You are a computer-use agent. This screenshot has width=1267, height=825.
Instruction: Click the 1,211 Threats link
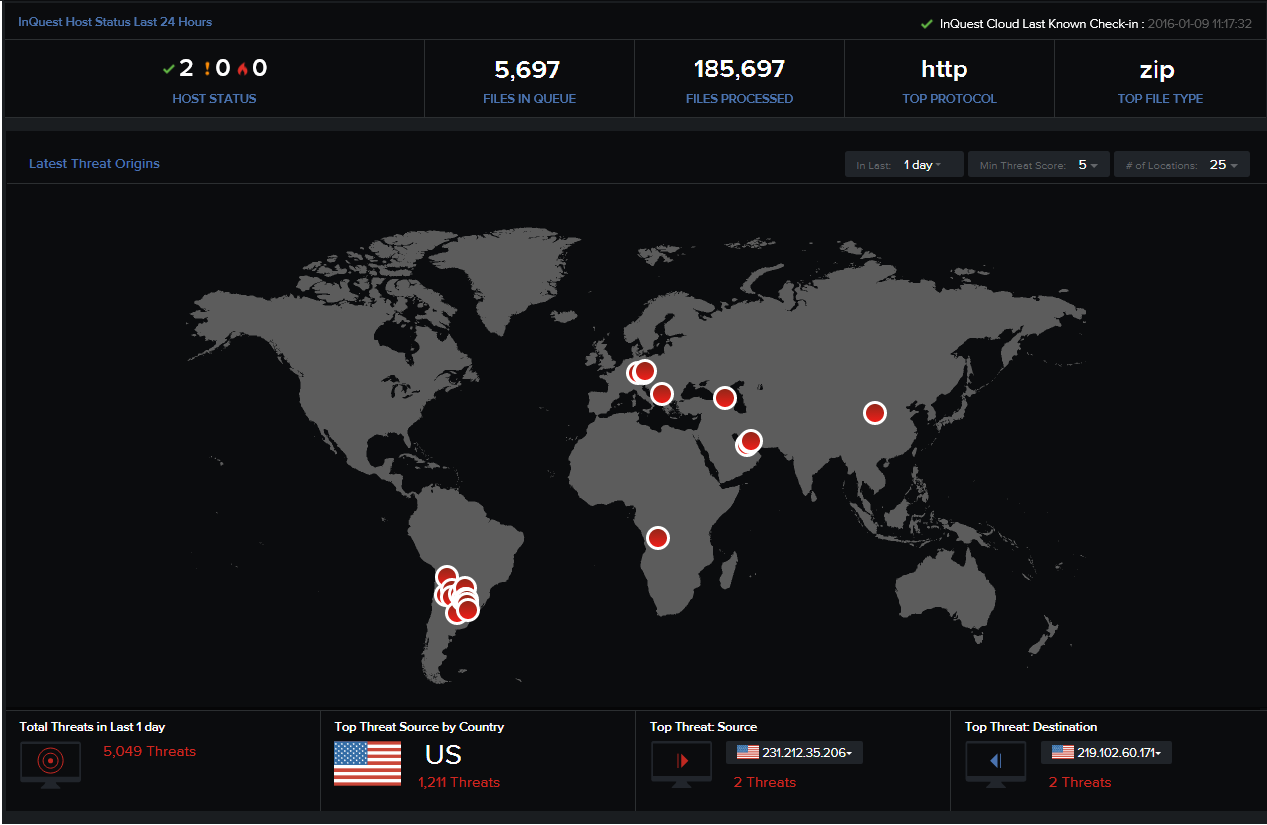[x=459, y=782]
